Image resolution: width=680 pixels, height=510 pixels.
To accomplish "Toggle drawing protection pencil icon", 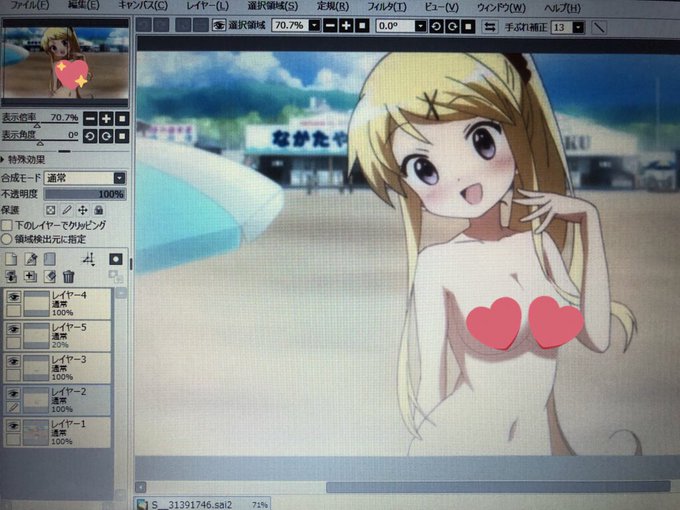I will click(66, 210).
